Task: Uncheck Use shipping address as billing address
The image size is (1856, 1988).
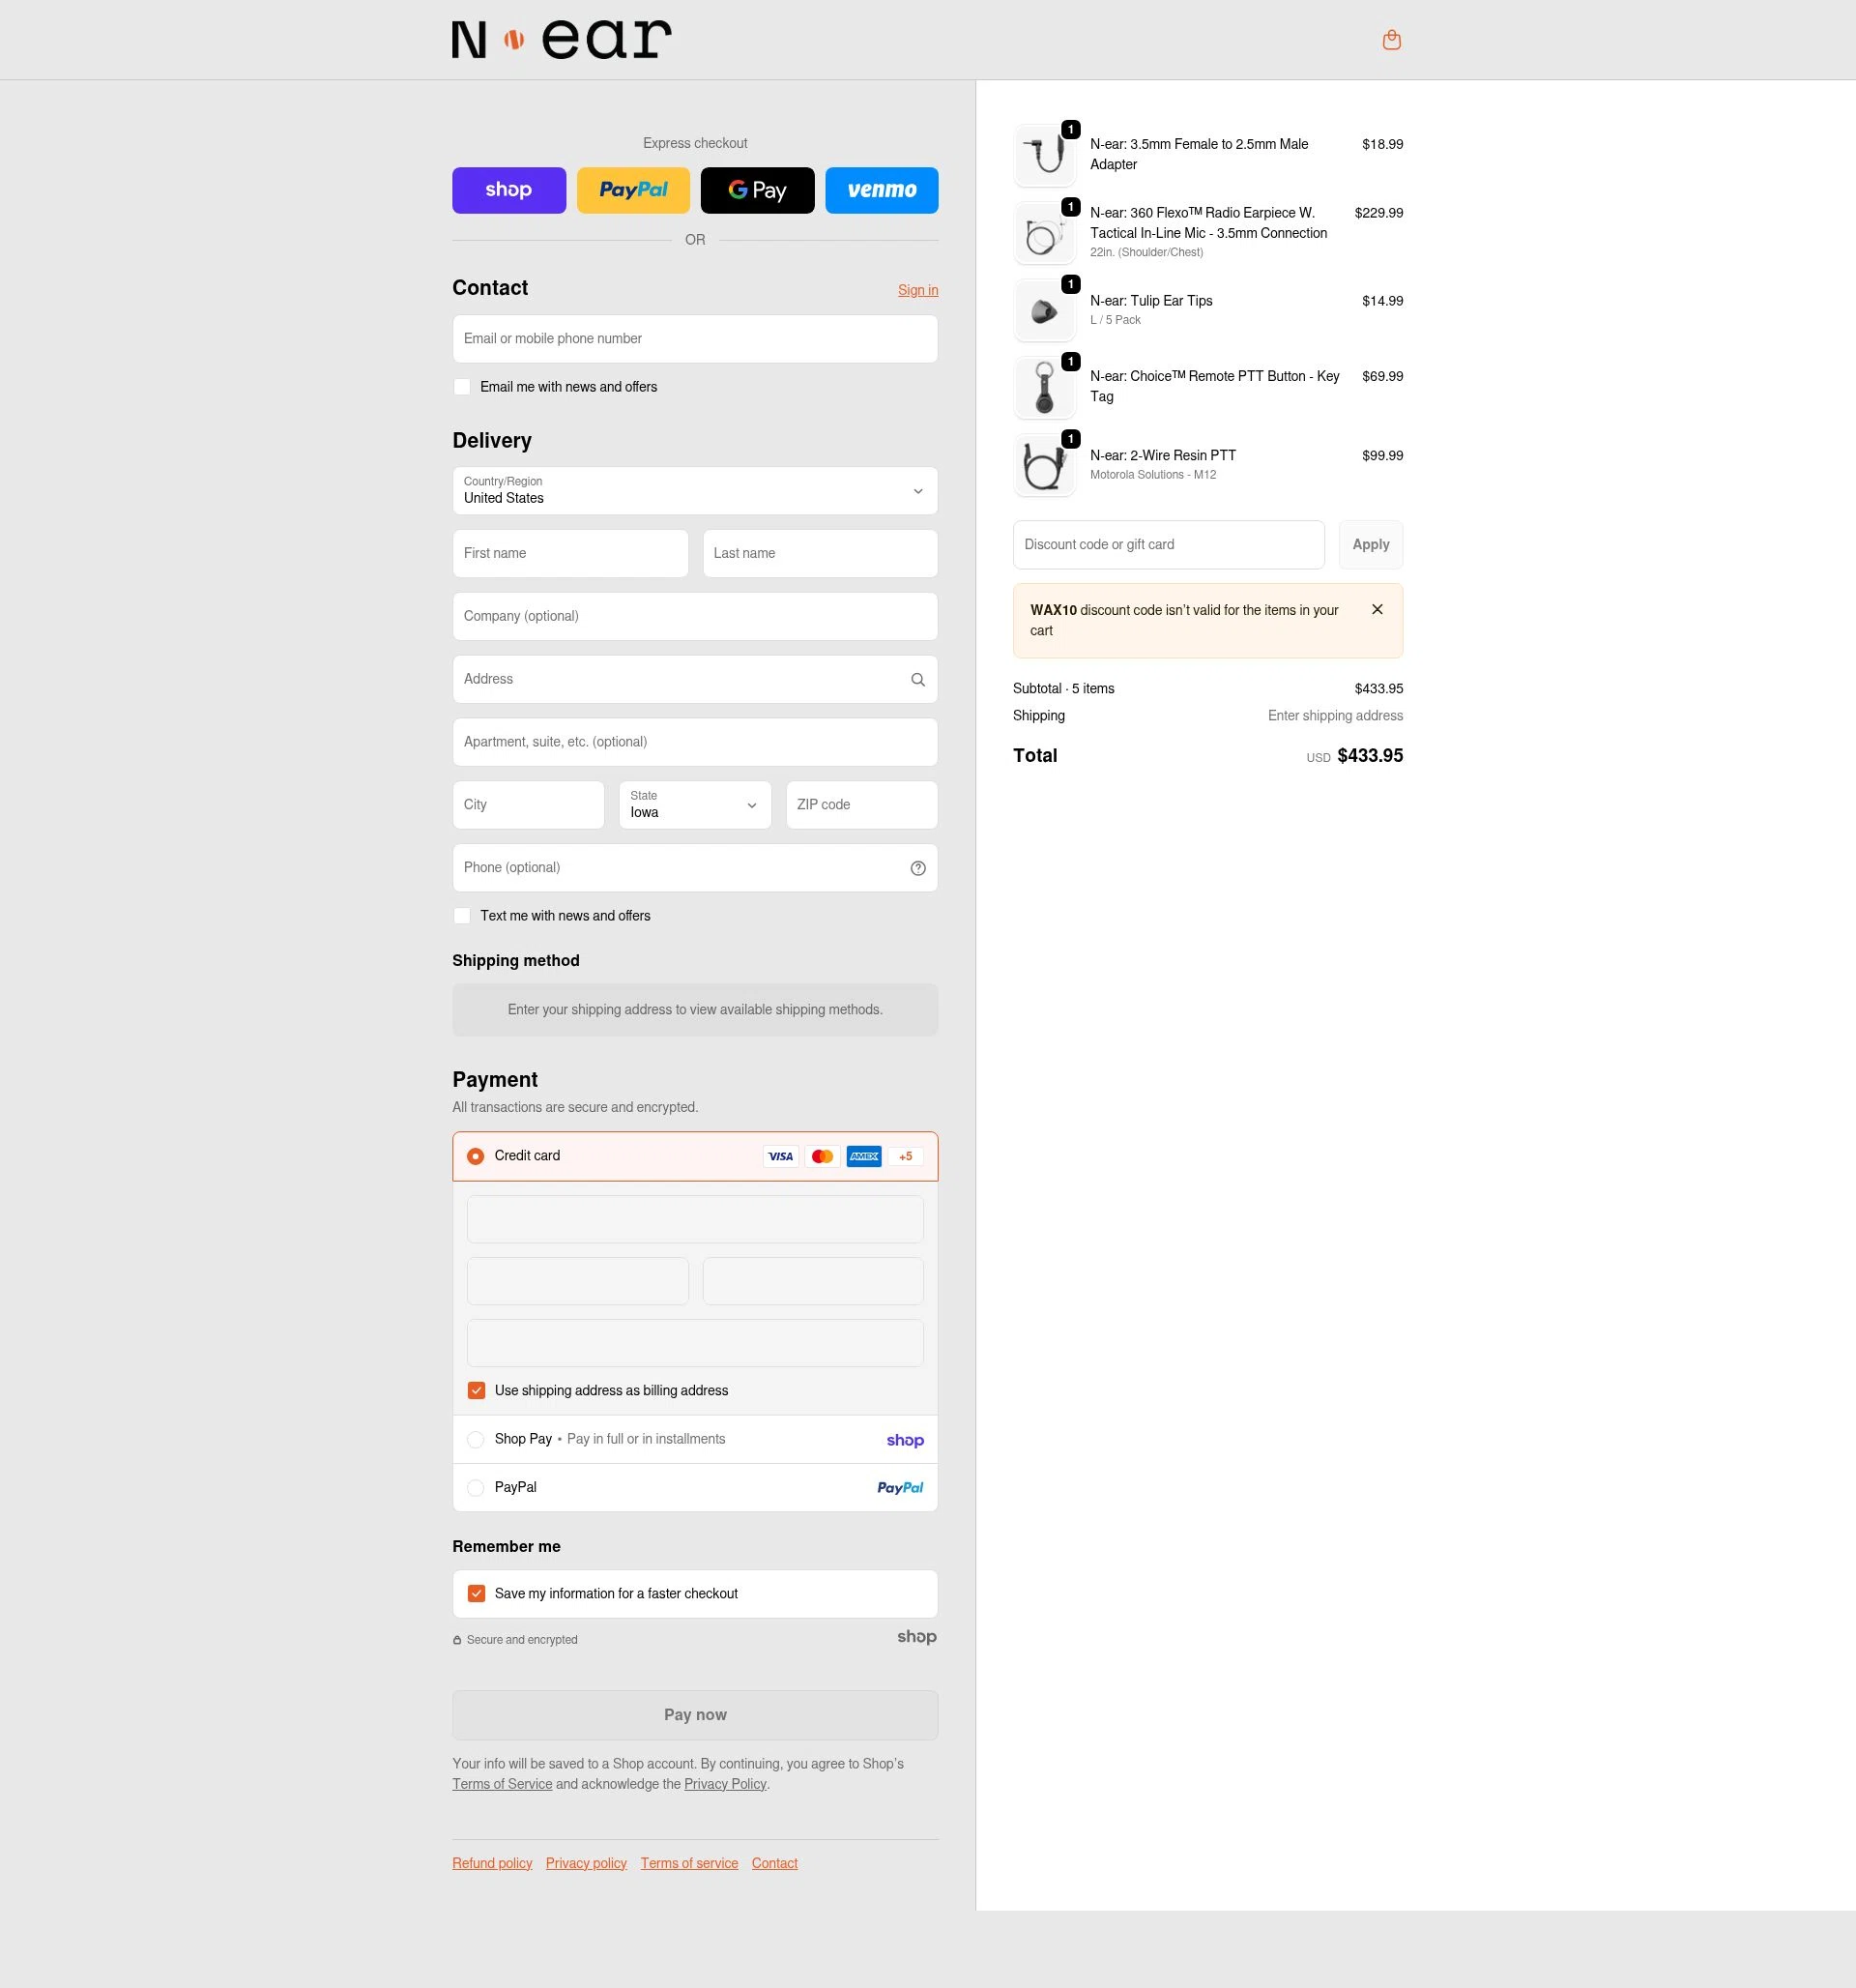Action: (476, 1390)
